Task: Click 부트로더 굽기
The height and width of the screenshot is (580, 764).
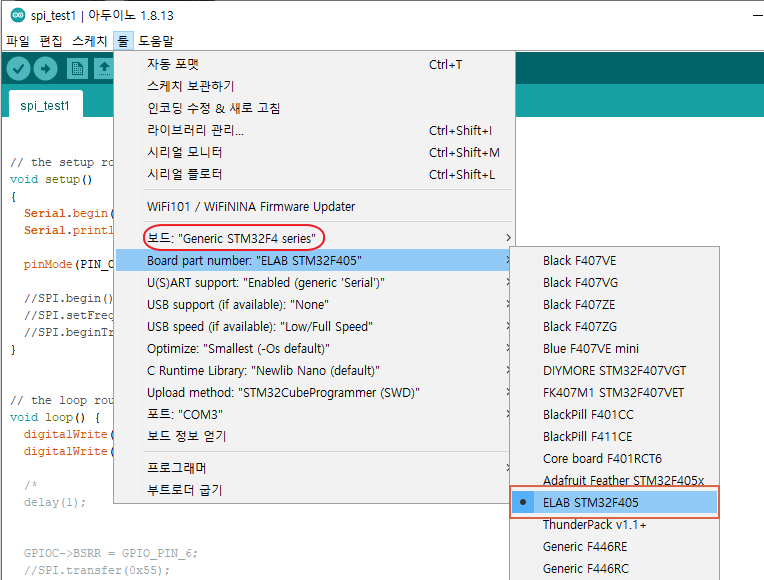Action: (315, 490)
